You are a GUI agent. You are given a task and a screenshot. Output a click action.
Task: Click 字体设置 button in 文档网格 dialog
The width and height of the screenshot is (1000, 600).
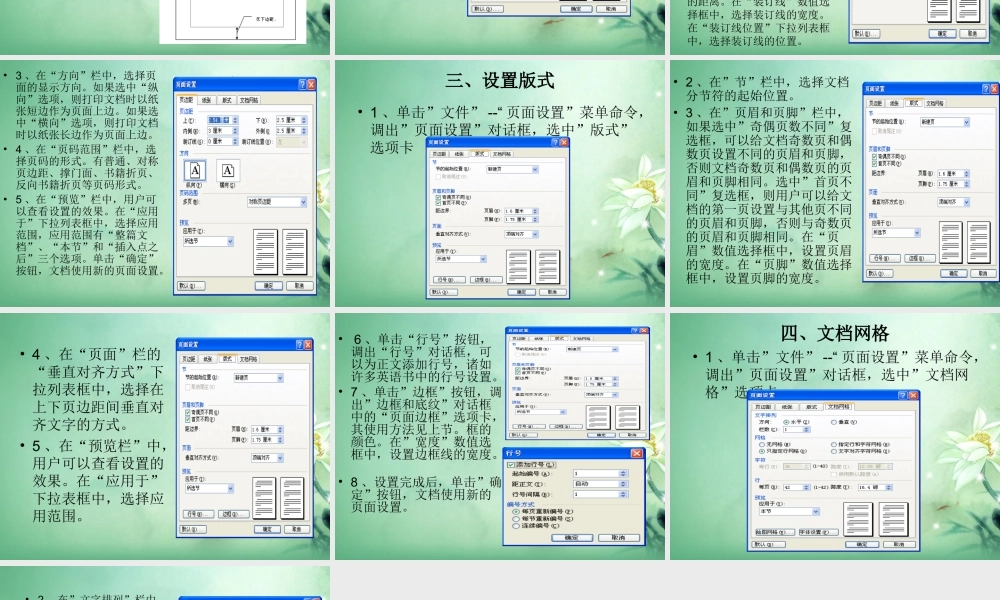pos(819,532)
